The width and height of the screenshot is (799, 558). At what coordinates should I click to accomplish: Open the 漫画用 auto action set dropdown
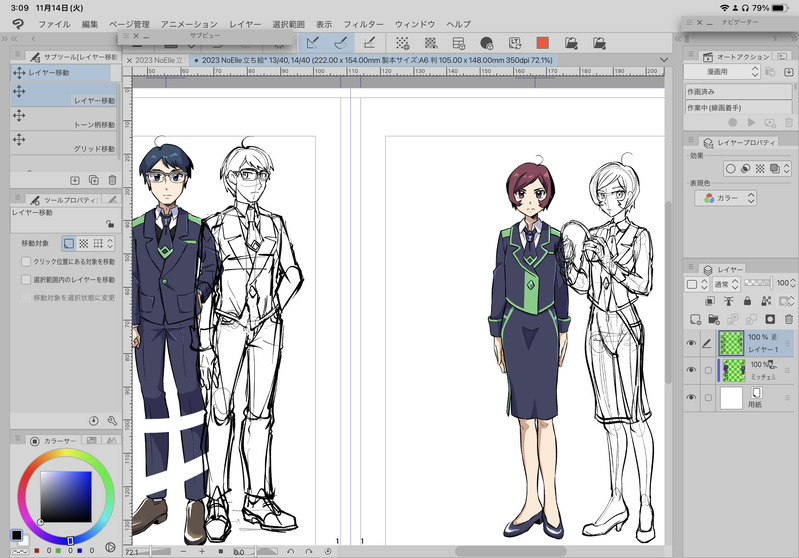722,72
